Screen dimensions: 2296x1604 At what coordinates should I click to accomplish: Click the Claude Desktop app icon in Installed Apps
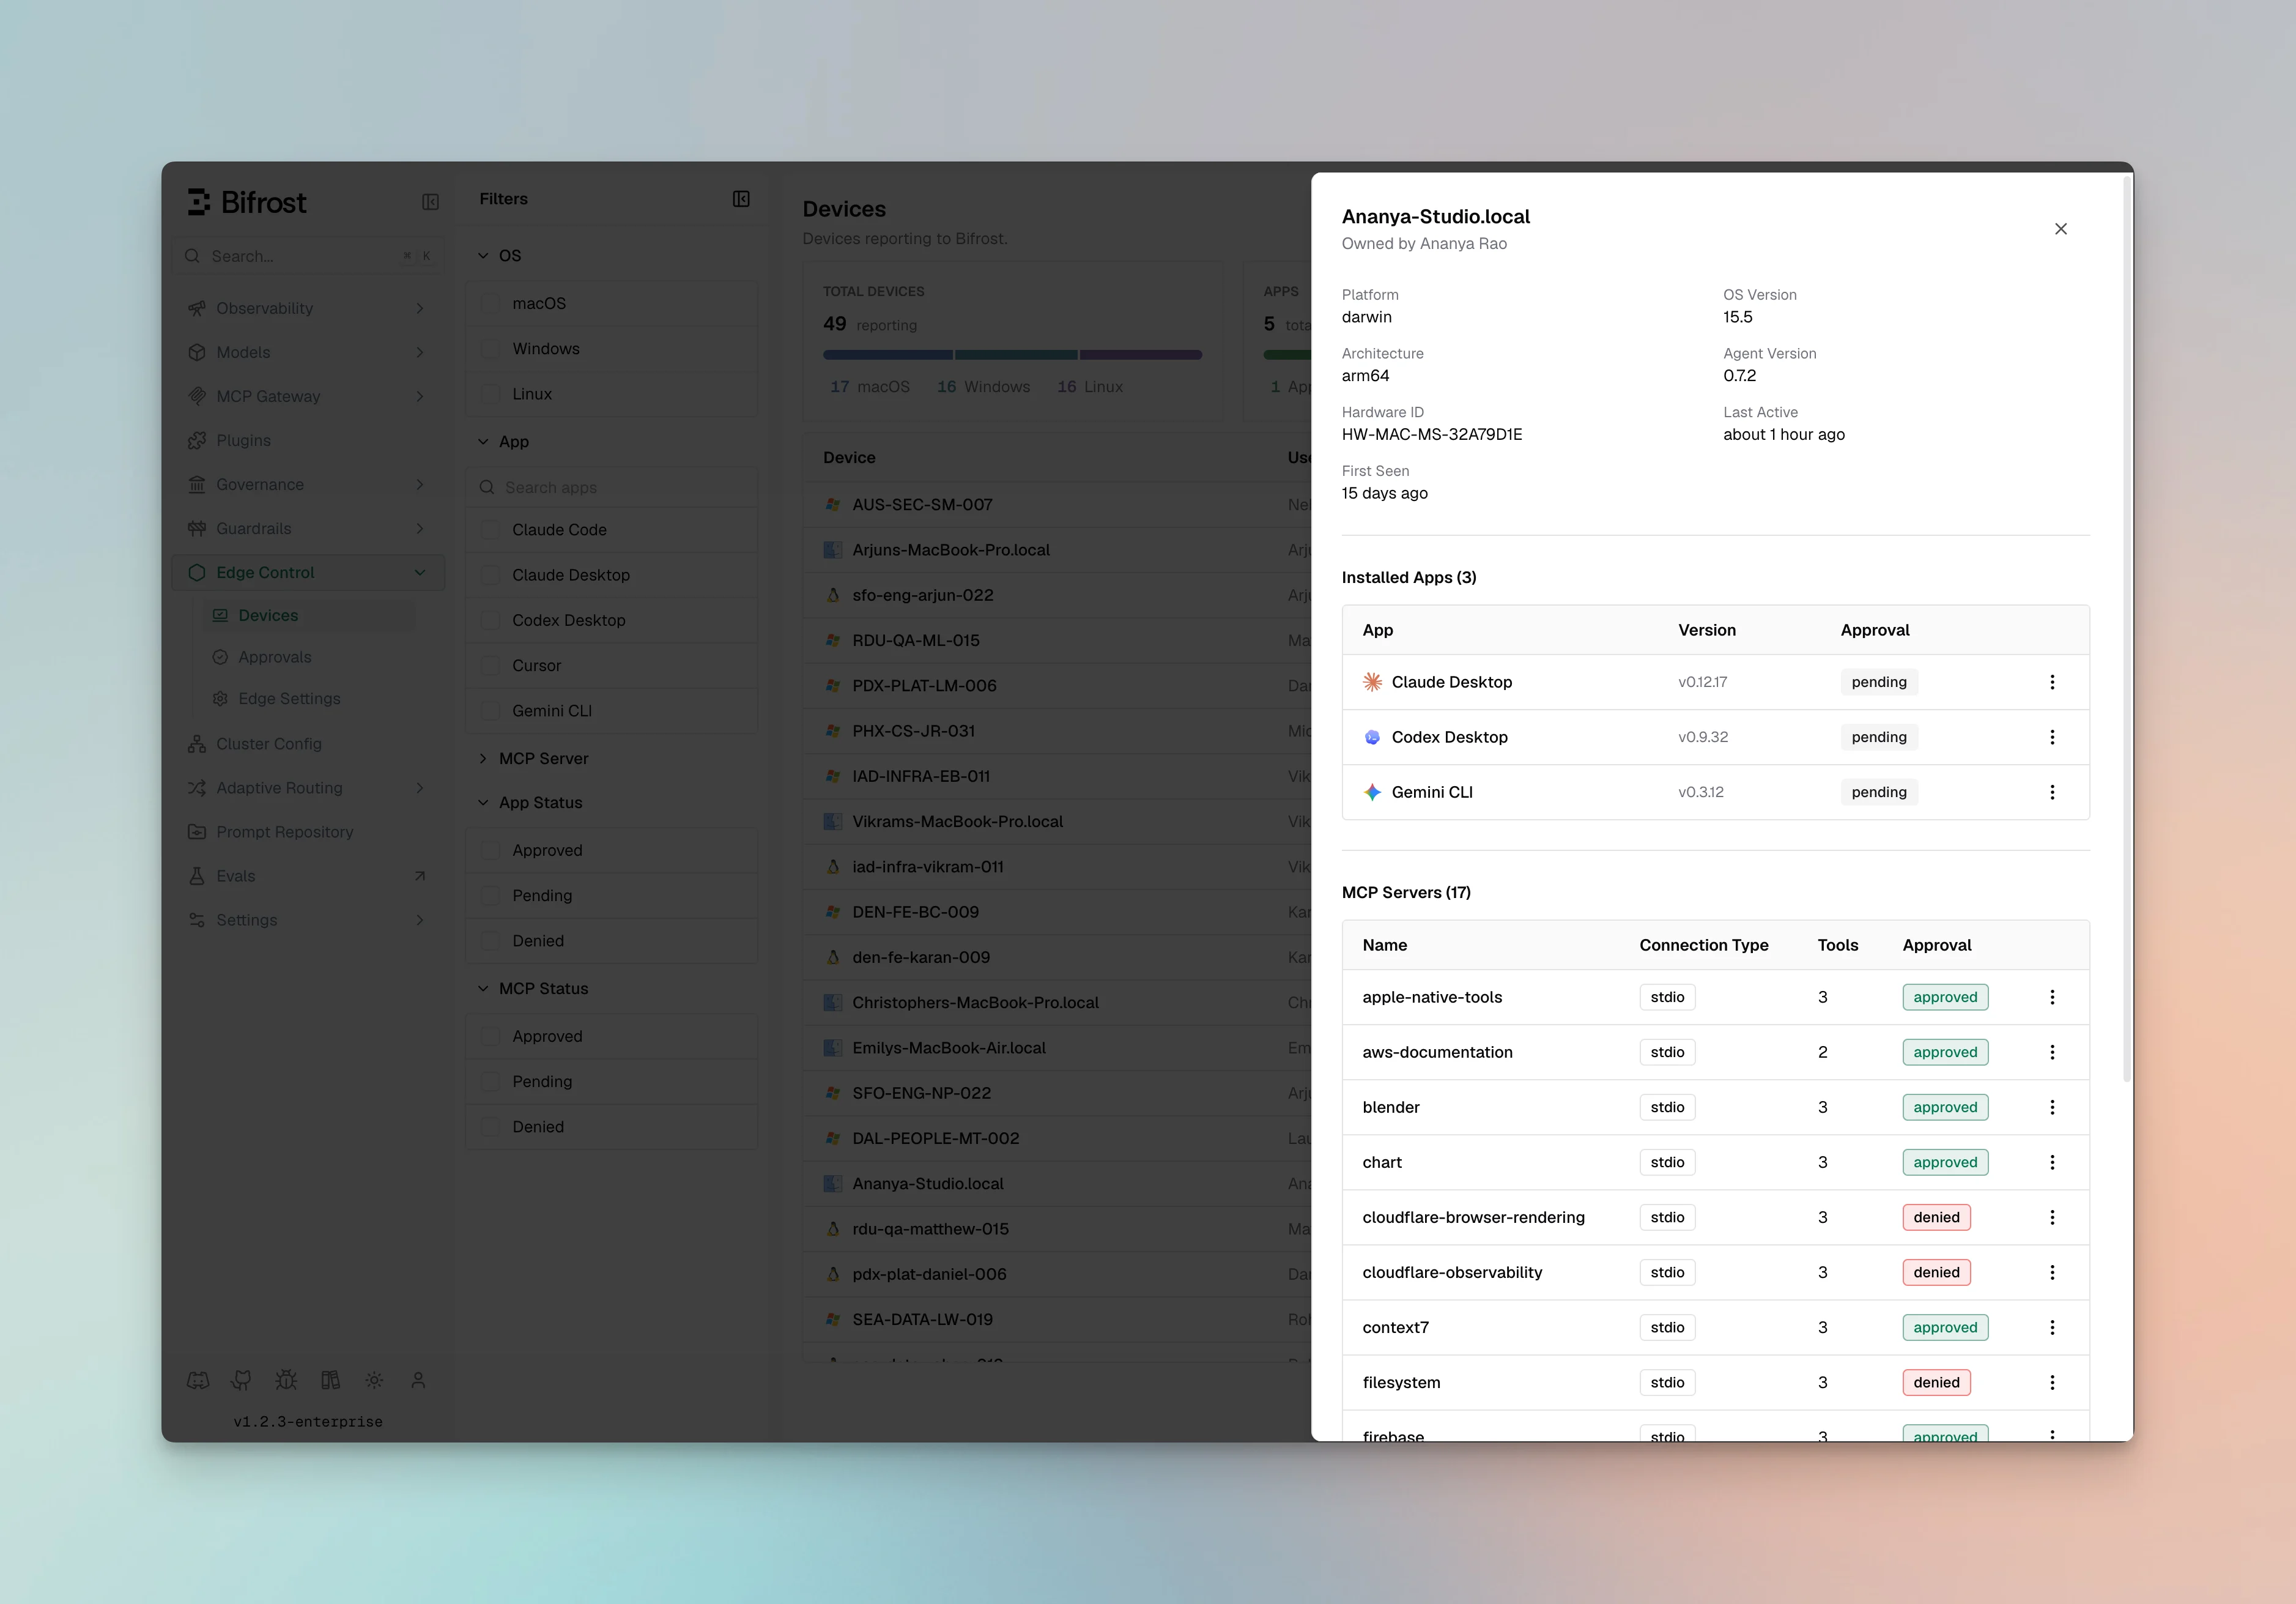point(1372,682)
